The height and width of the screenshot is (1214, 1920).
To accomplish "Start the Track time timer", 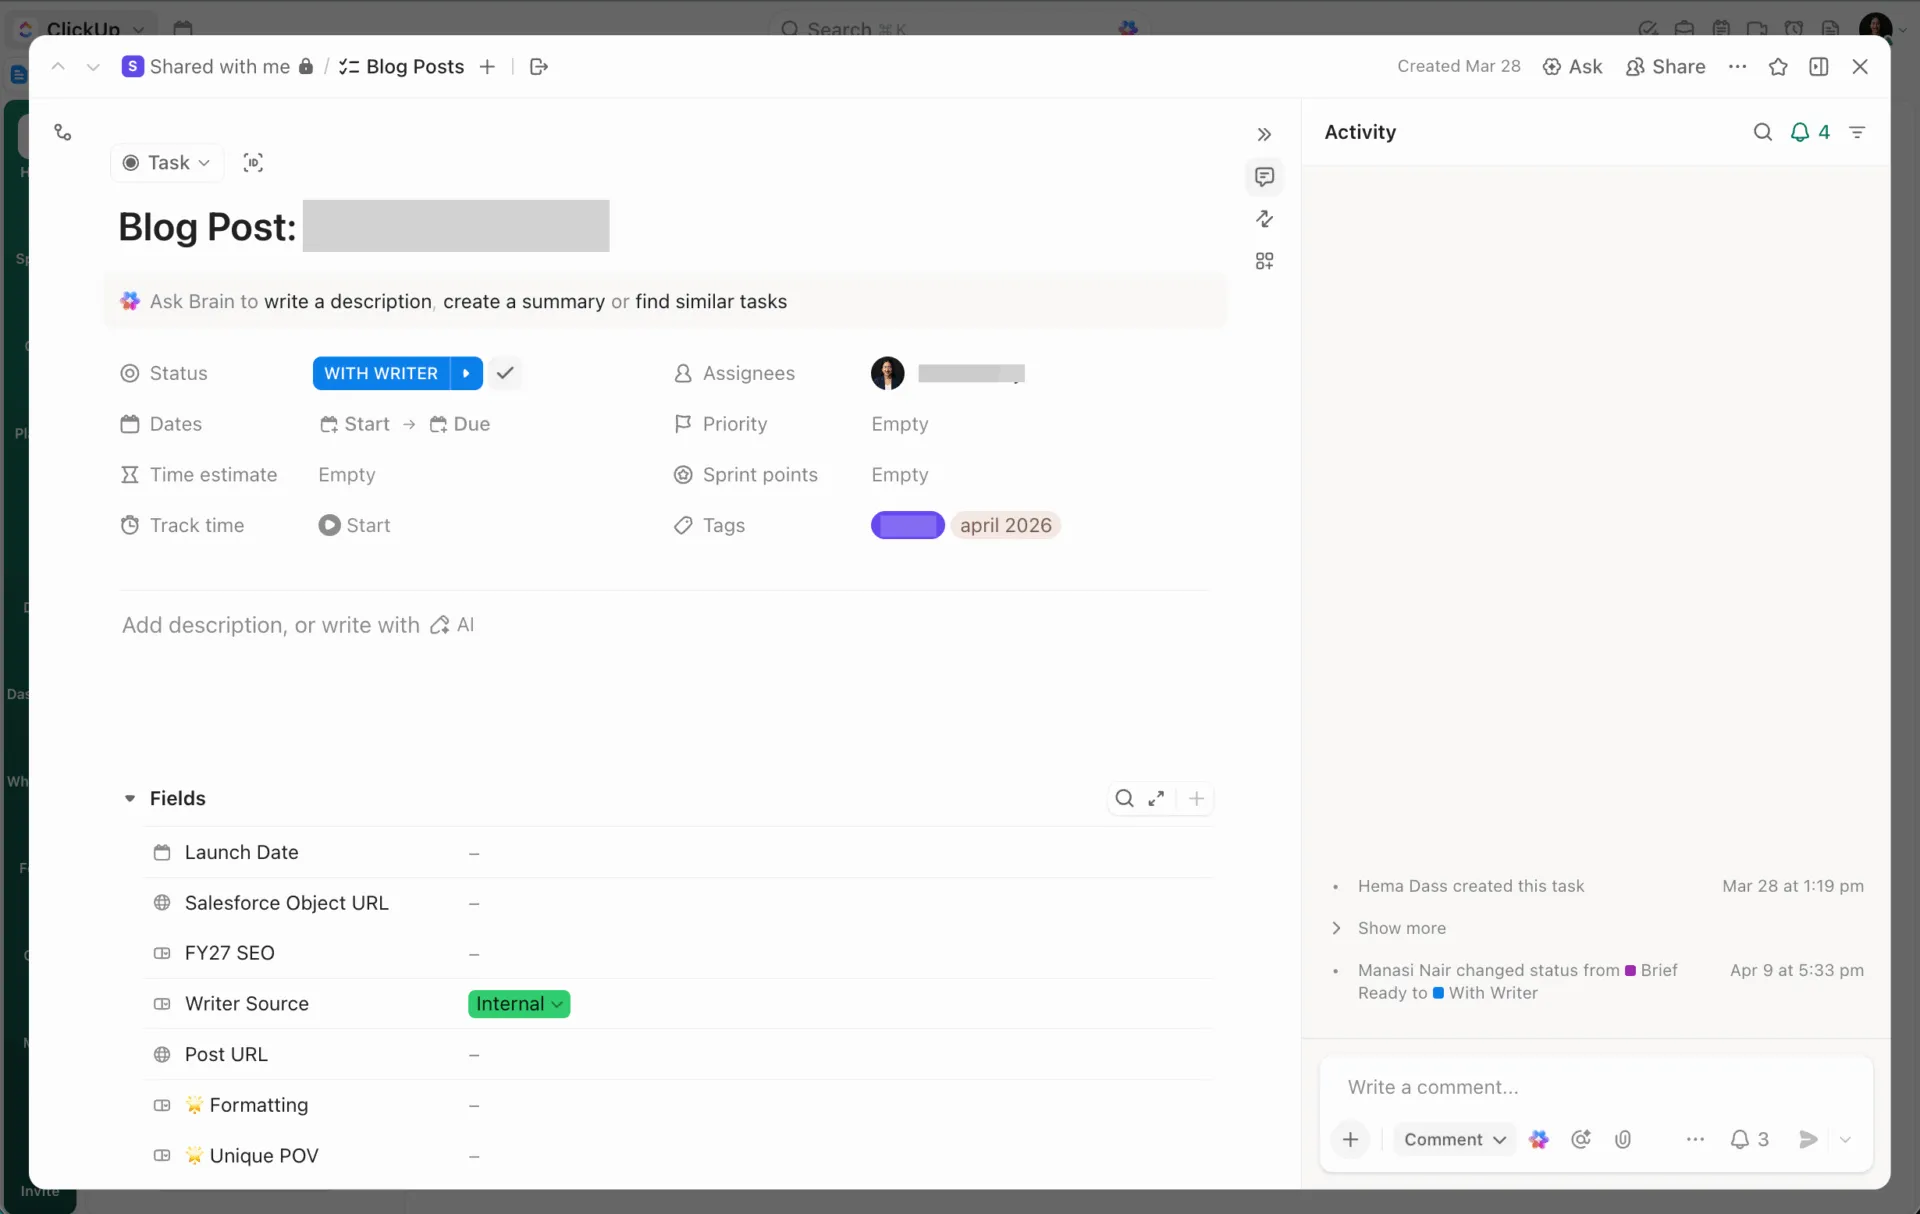I will click(354, 525).
